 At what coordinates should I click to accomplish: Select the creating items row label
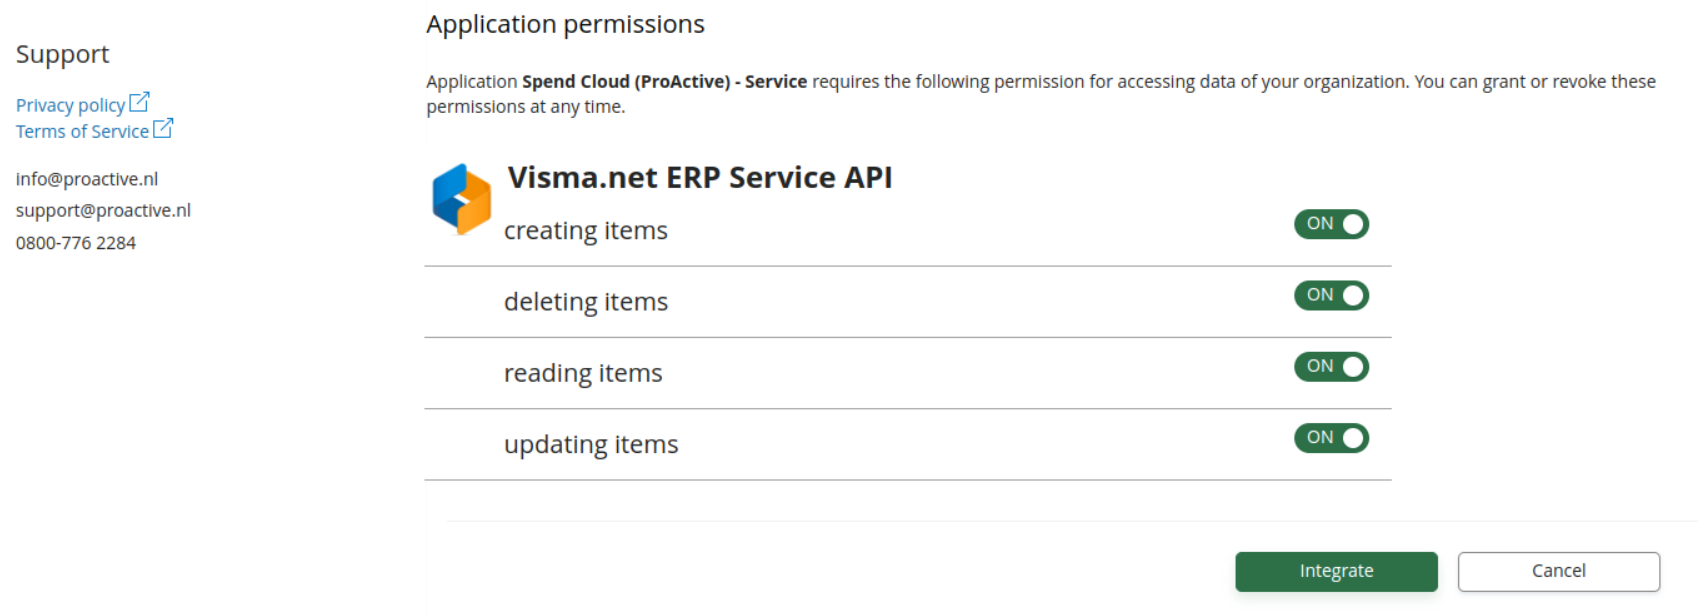586,231
